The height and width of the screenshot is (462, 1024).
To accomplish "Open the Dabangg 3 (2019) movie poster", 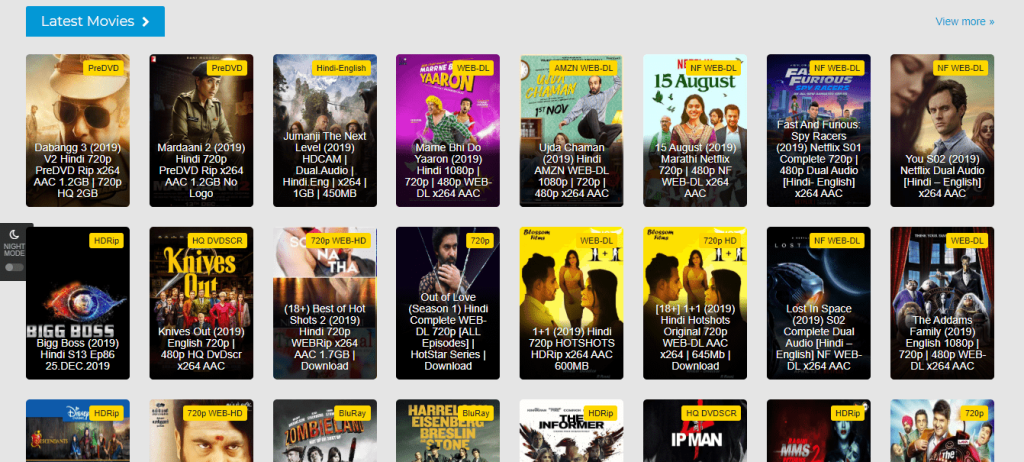I will pyautogui.click(x=77, y=130).
